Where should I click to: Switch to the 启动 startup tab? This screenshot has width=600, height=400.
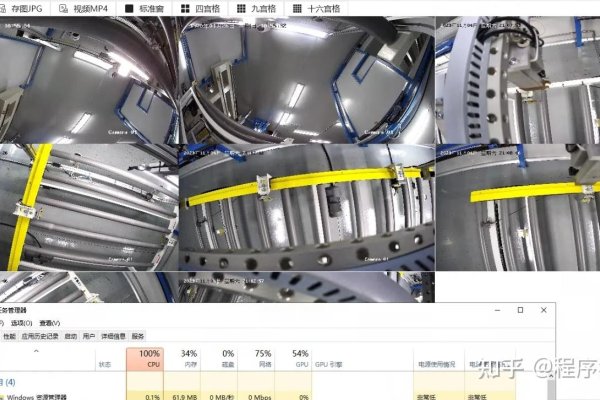click(x=70, y=336)
